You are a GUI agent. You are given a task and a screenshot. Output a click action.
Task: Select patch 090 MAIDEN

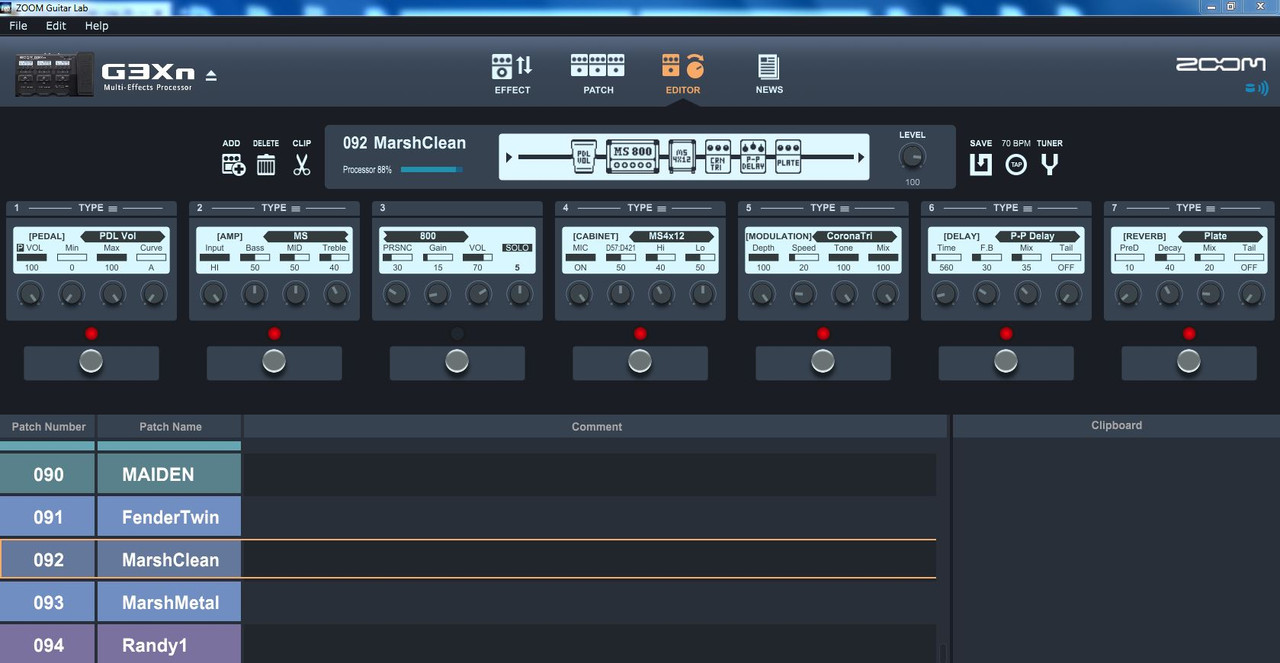120,474
